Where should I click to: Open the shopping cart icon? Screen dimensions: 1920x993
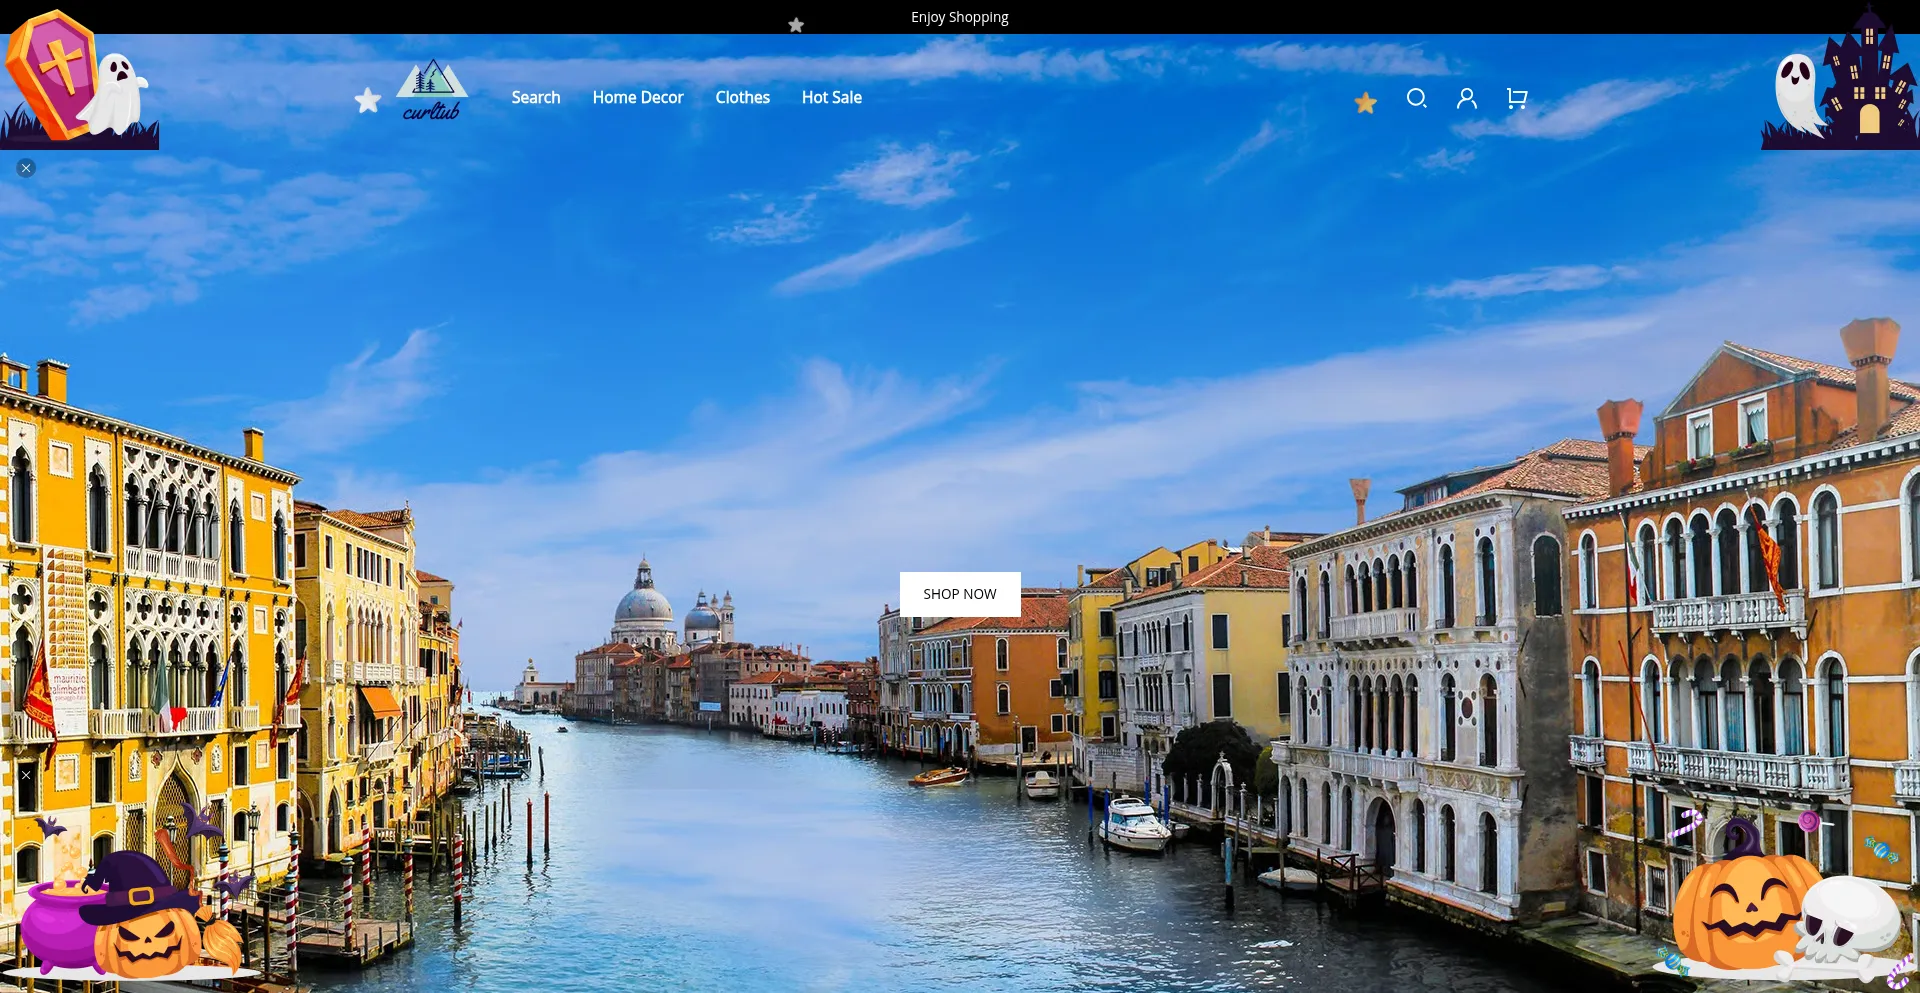[1516, 98]
